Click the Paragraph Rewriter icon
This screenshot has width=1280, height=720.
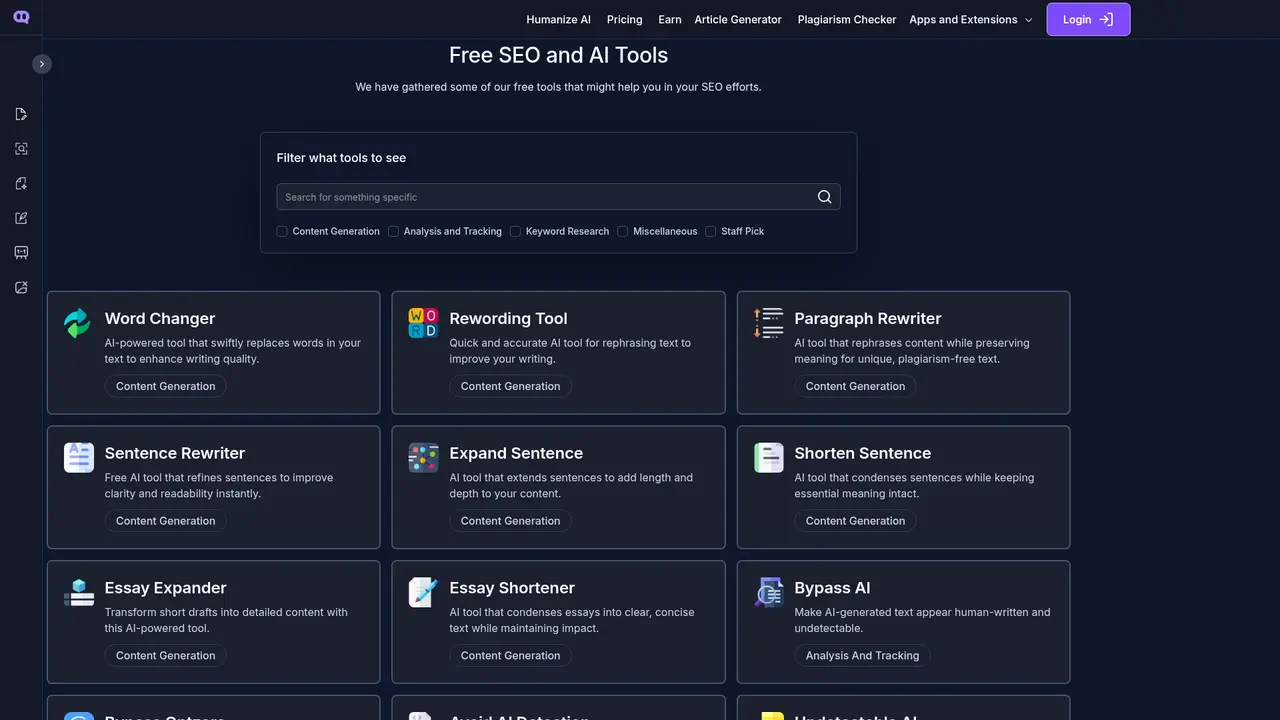pos(768,323)
